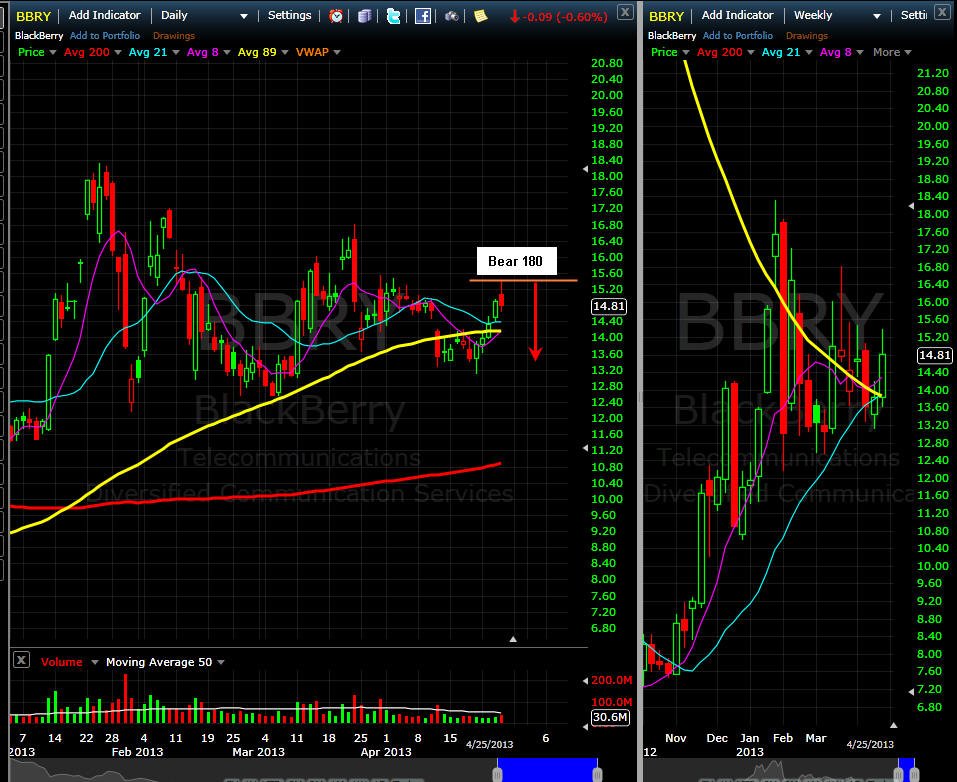Click the BBRY ticker symbol in the daily chart

[x=33, y=16]
